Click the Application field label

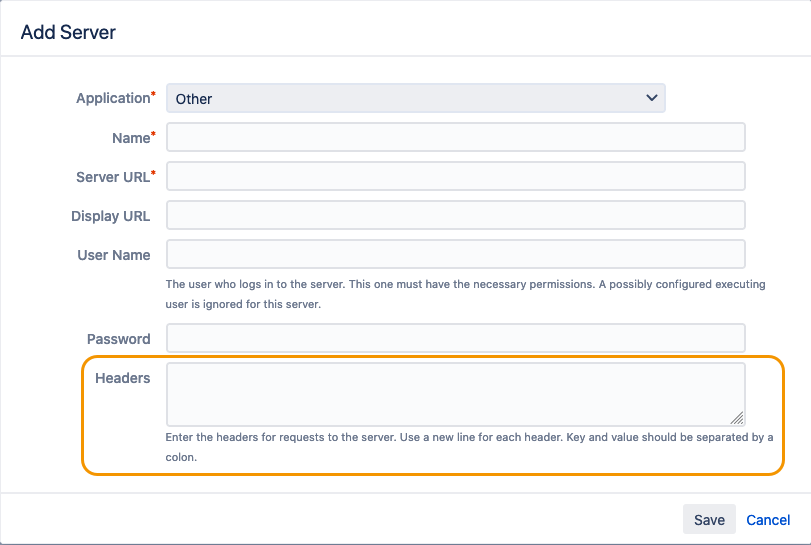click(112, 98)
